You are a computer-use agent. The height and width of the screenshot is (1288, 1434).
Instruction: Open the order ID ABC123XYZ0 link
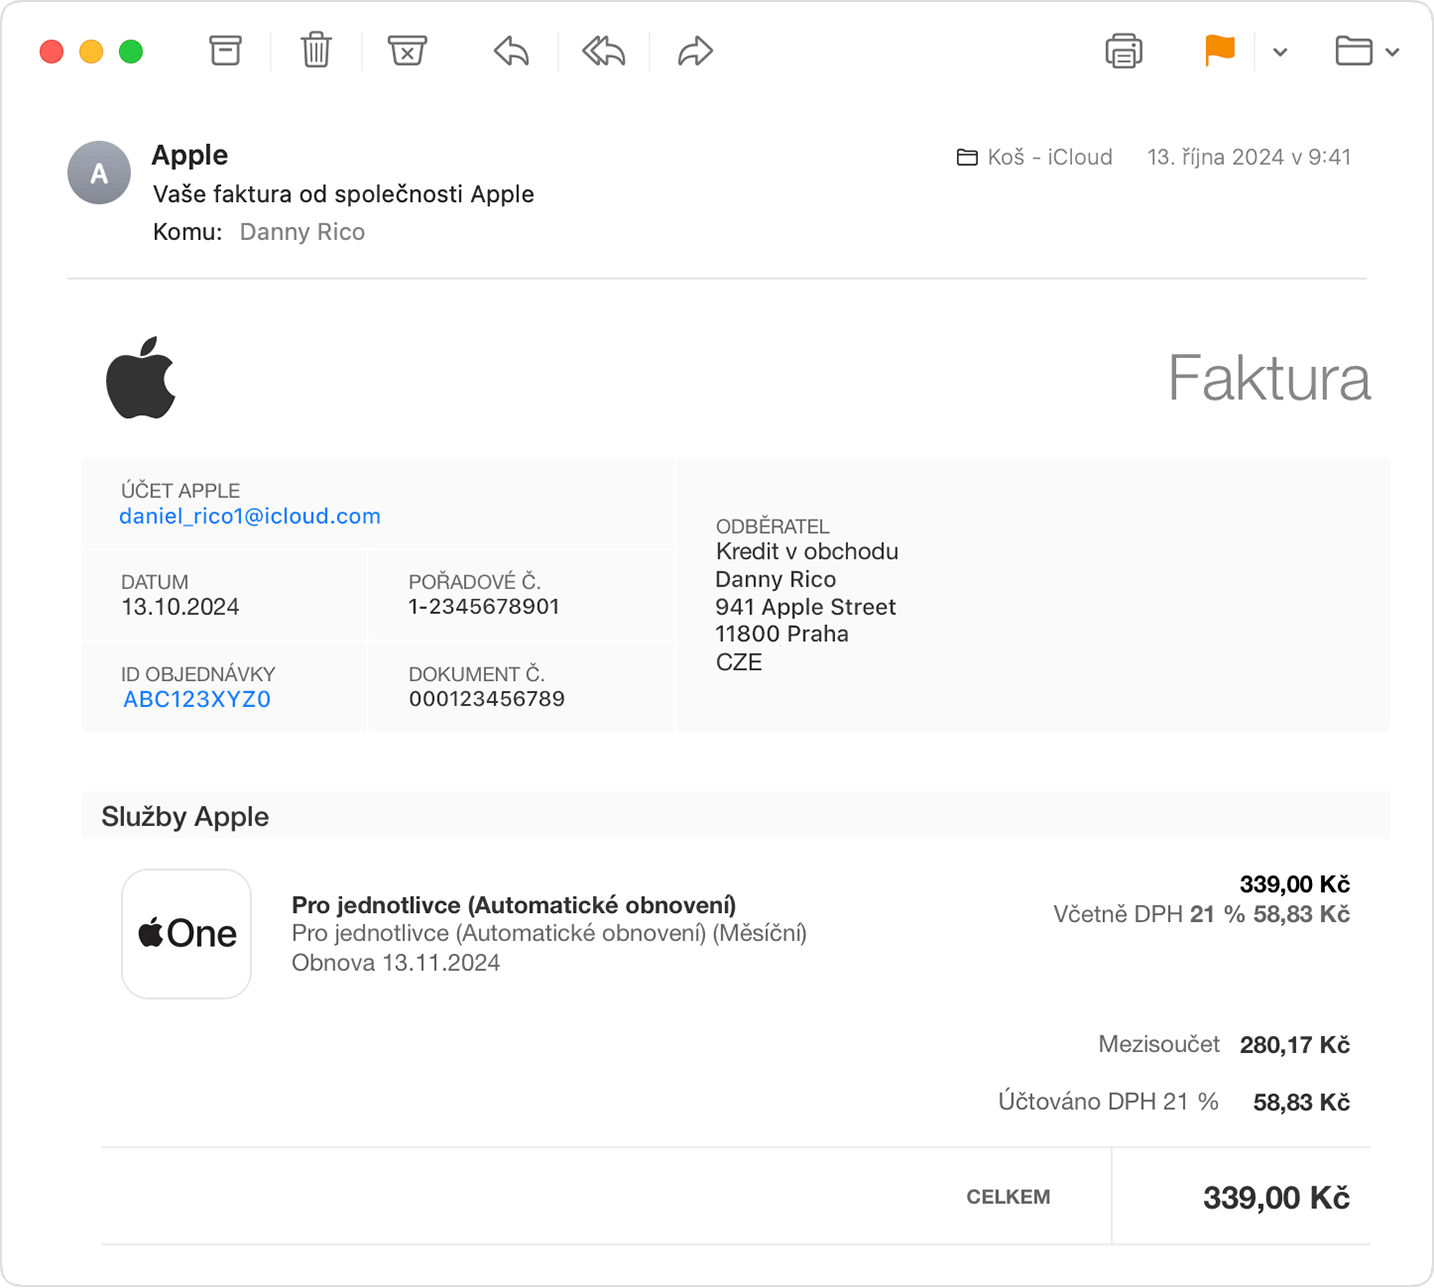[x=197, y=699]
